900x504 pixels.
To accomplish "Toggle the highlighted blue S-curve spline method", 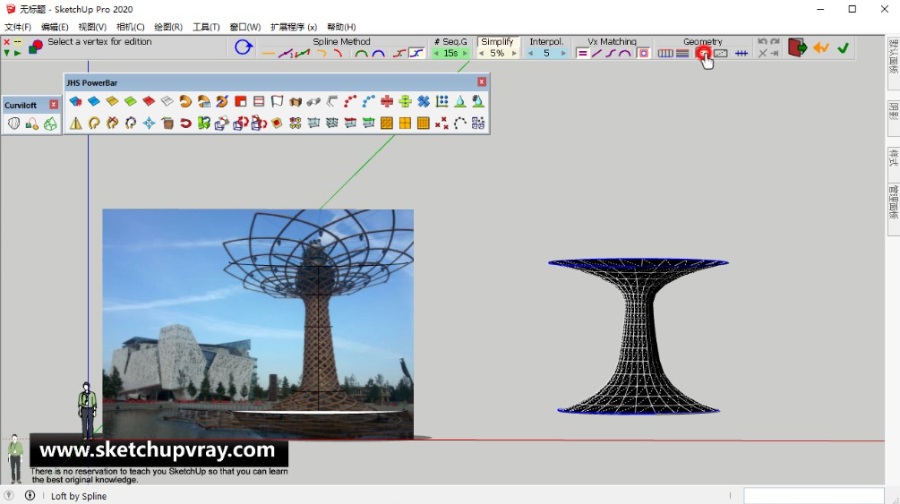I will point(416,53).
